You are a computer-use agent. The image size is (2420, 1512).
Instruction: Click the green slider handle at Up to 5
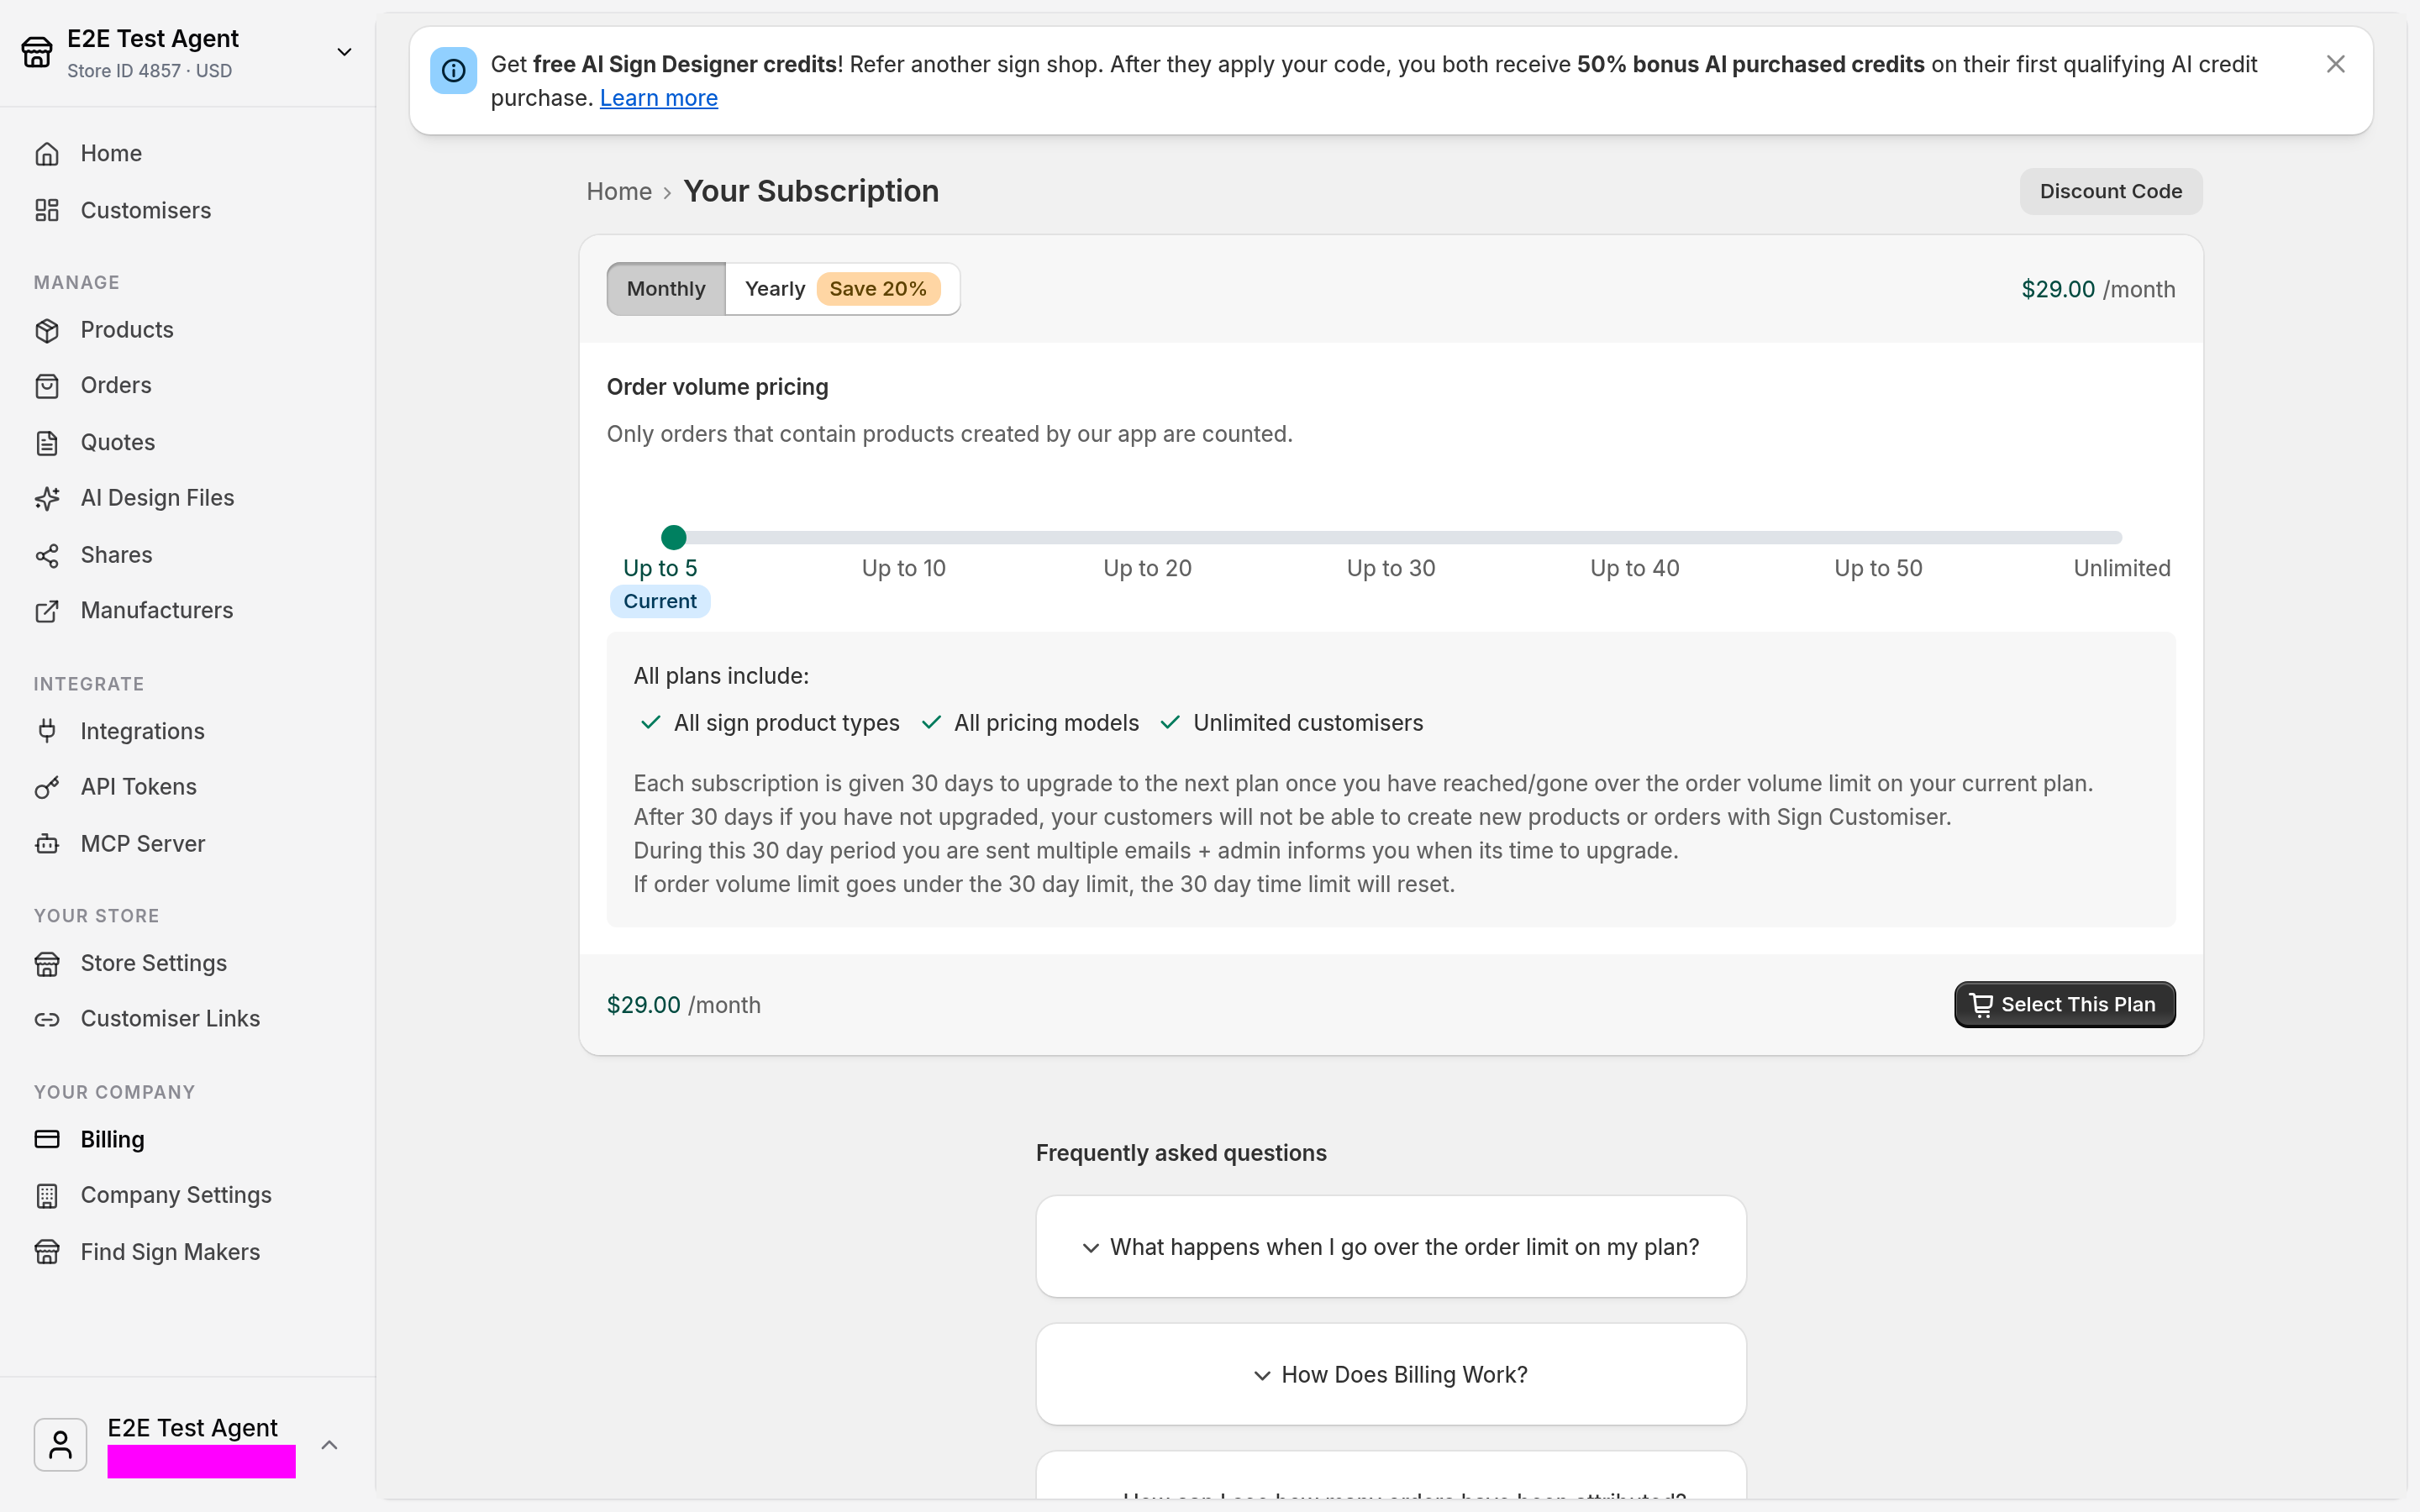coord(674,538)
